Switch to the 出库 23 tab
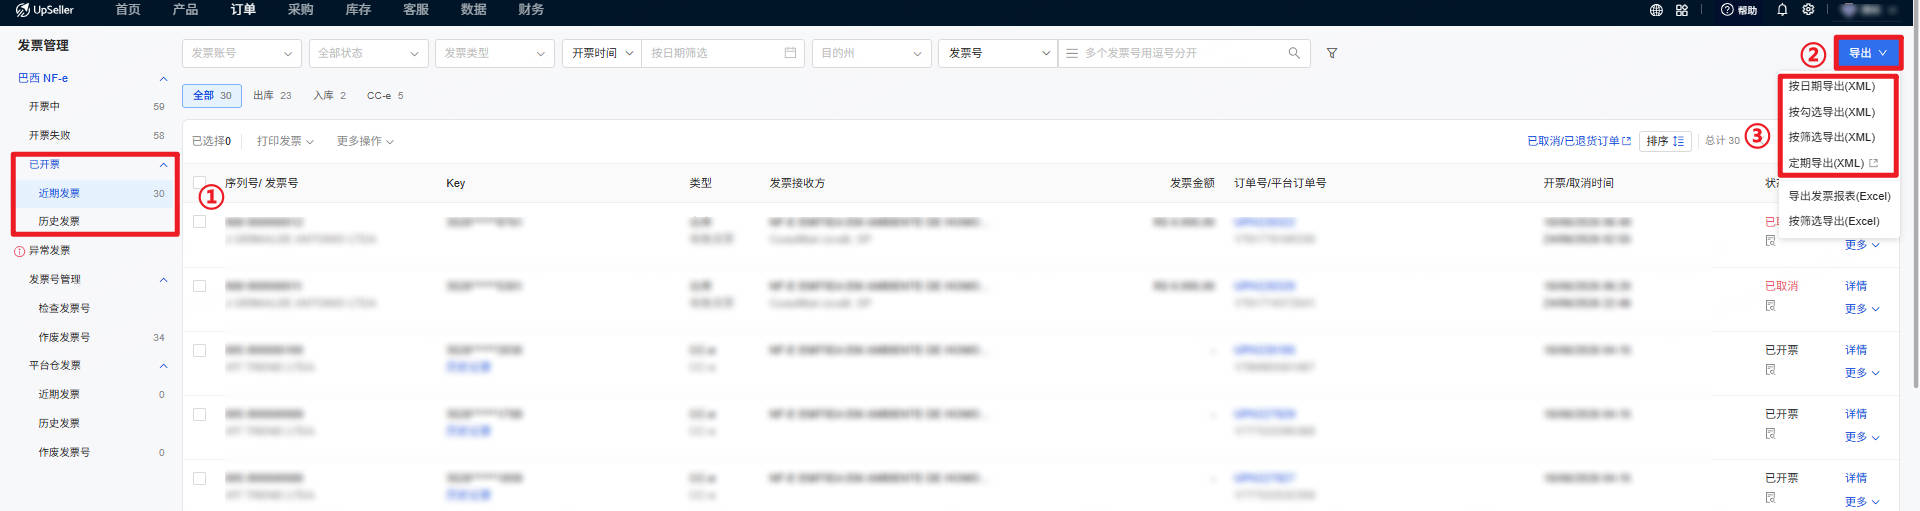 coord(272,96)
